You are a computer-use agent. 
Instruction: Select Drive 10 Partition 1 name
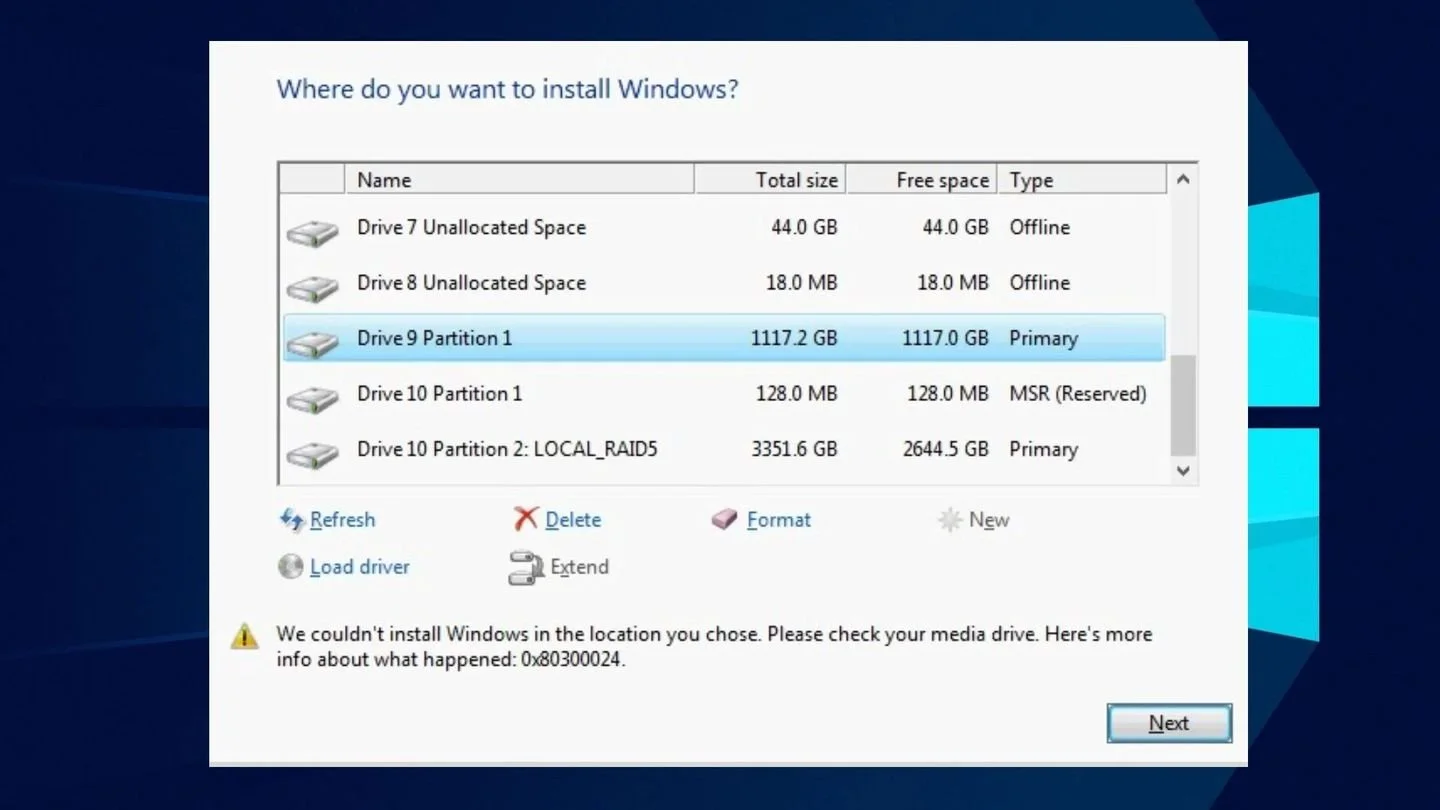click(439, 394)
